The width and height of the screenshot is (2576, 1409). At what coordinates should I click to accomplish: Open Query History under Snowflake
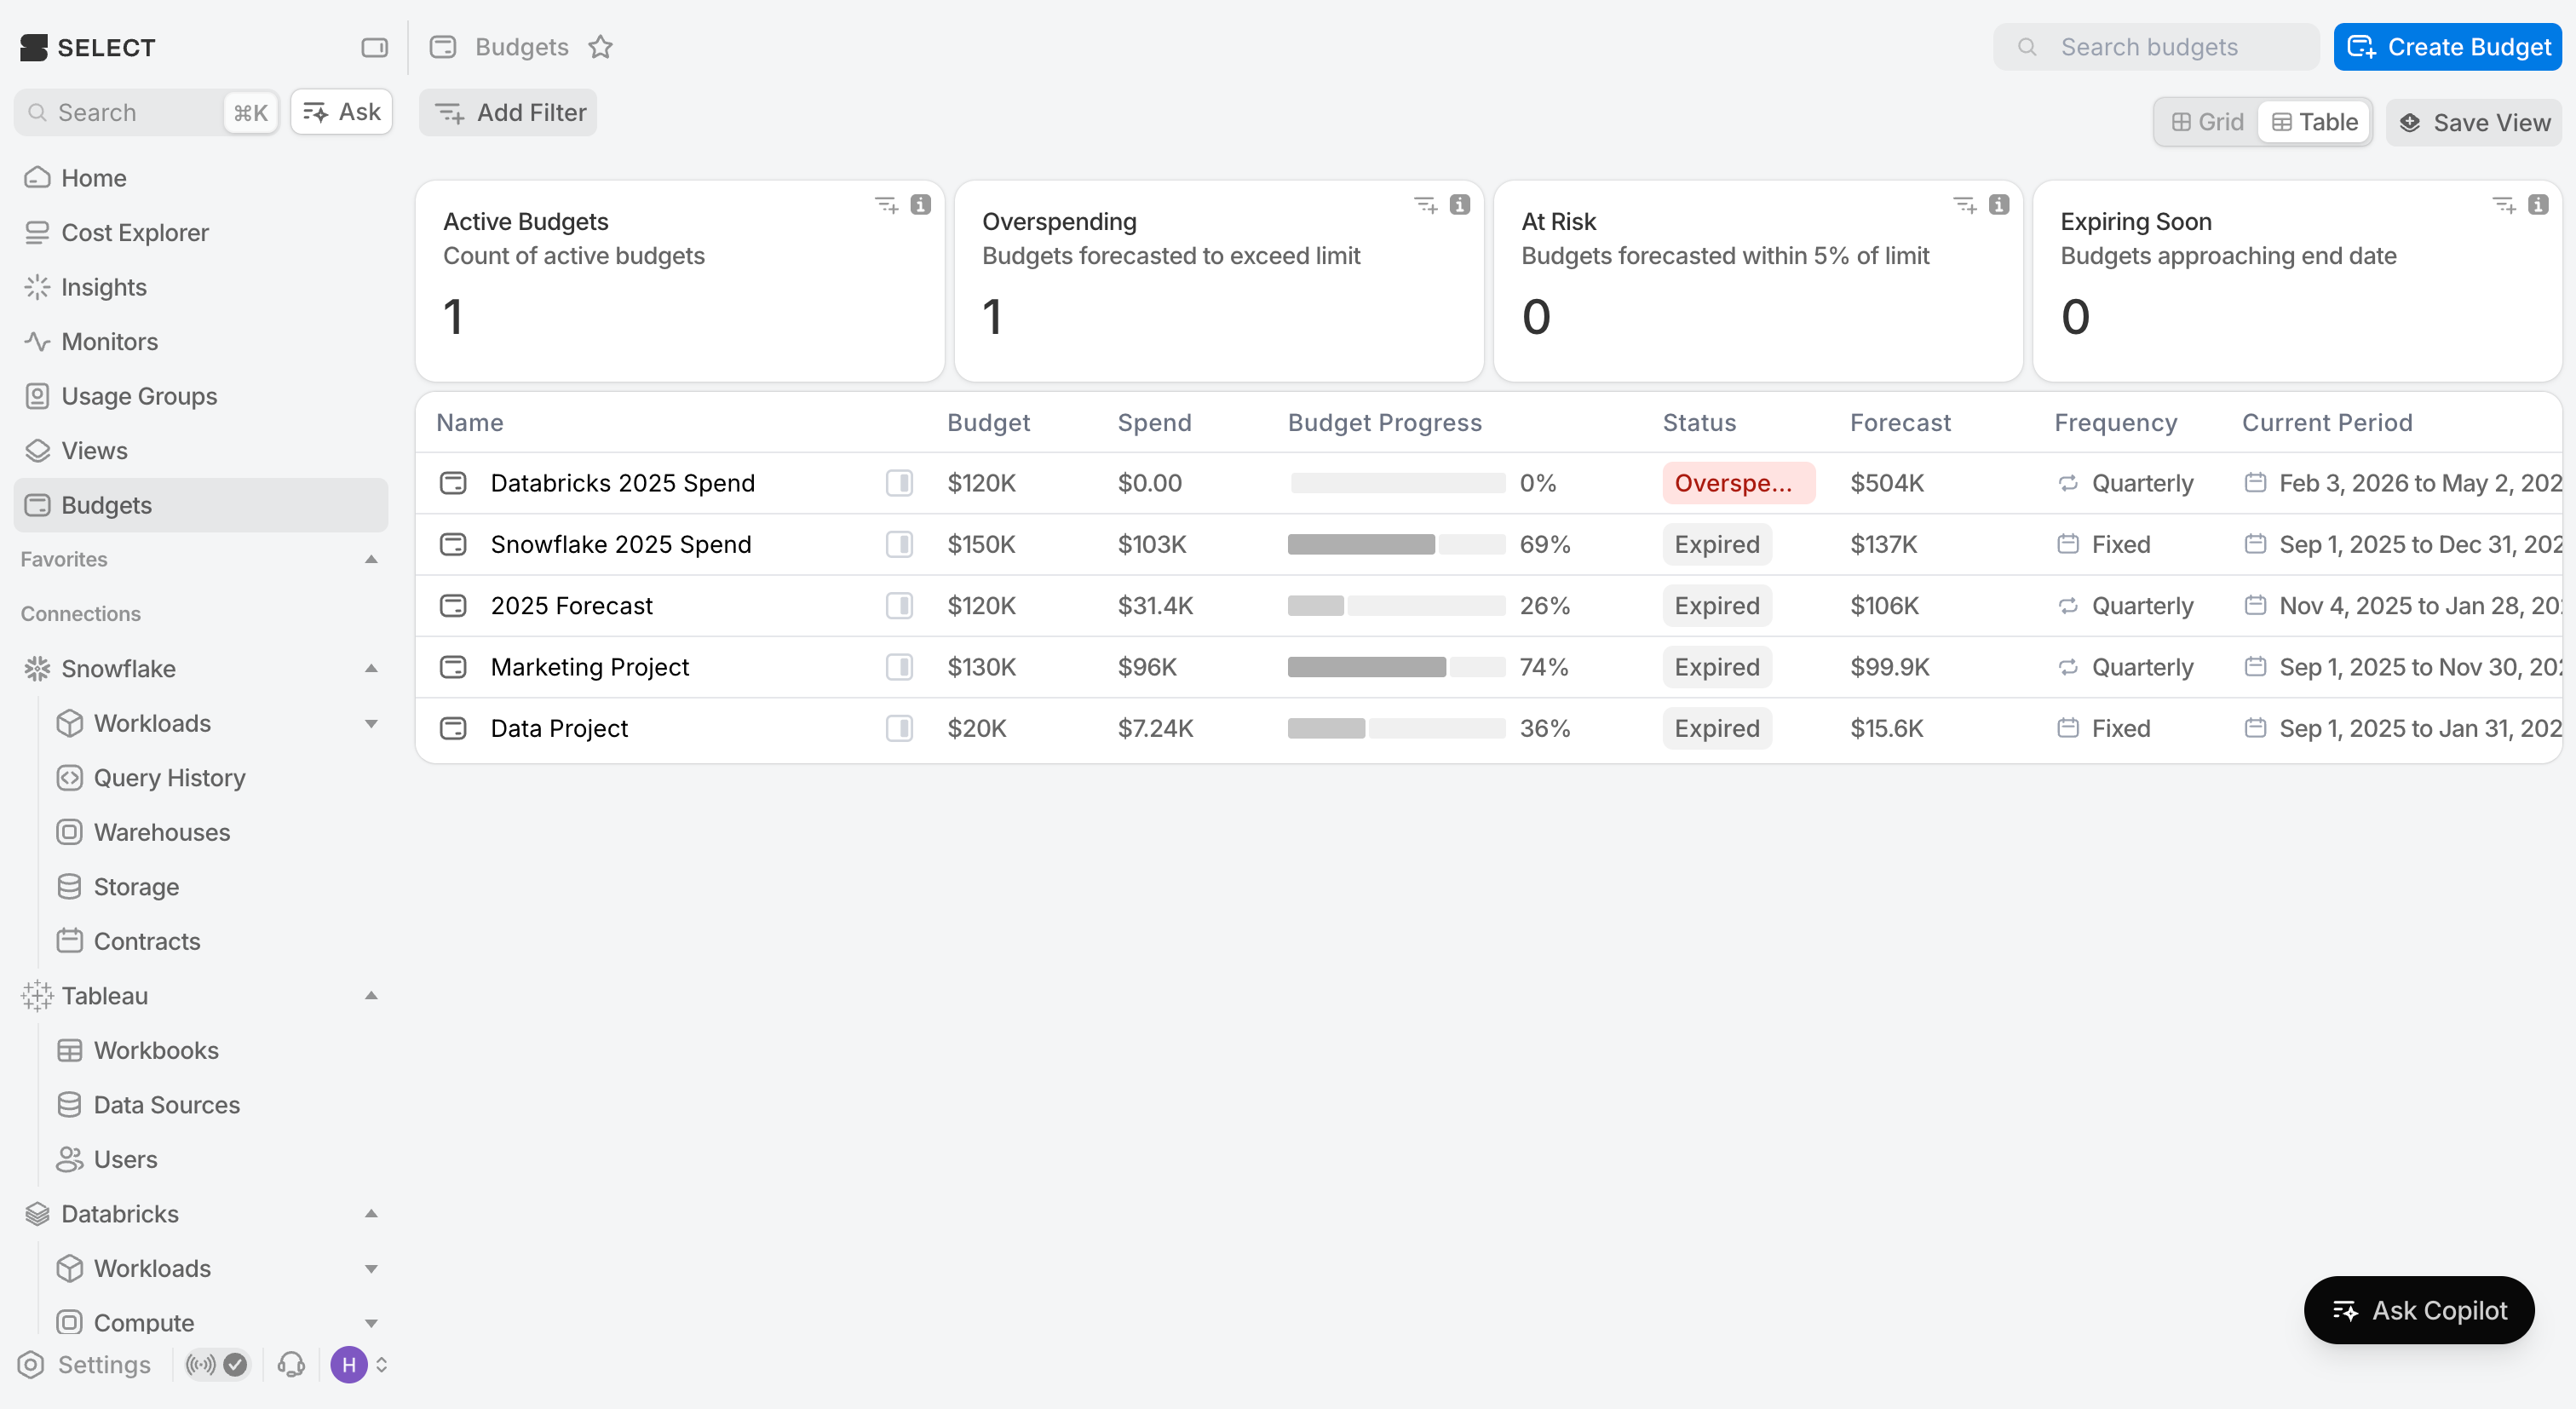tap(169, 777)
